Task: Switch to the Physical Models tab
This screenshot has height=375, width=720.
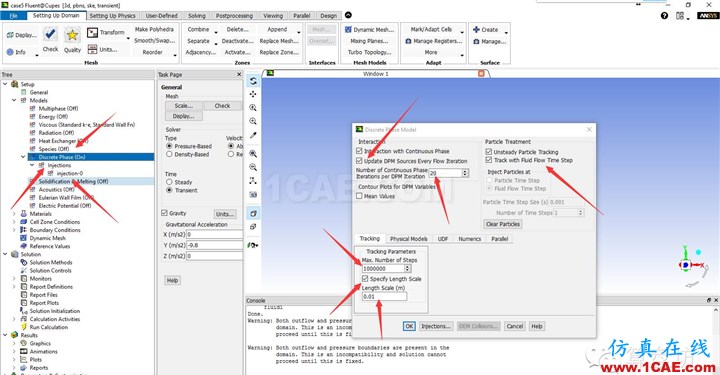Action: 409,239
